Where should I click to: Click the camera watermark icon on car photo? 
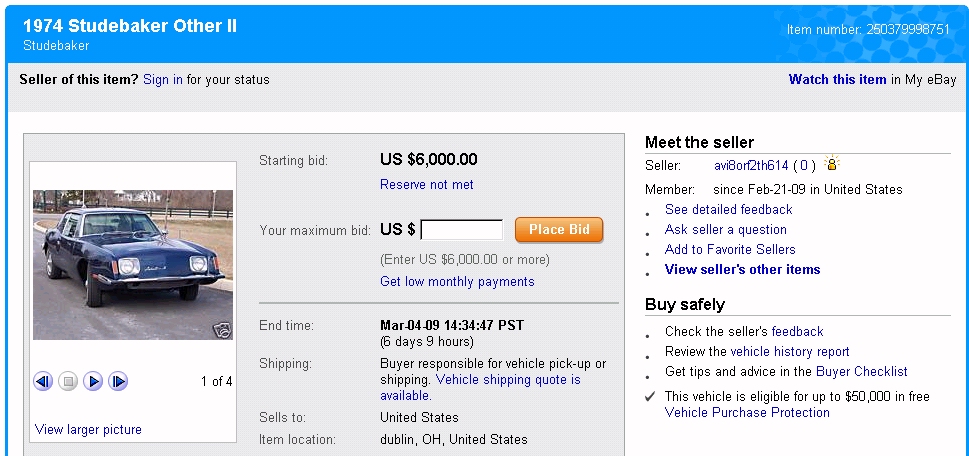point(222,330)
